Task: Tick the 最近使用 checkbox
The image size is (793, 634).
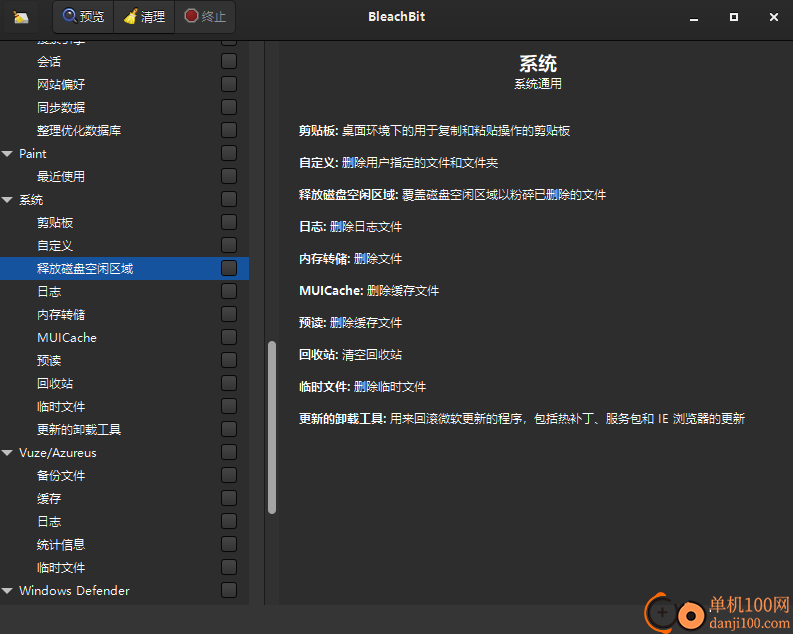Action: click(x=229, y=176)
